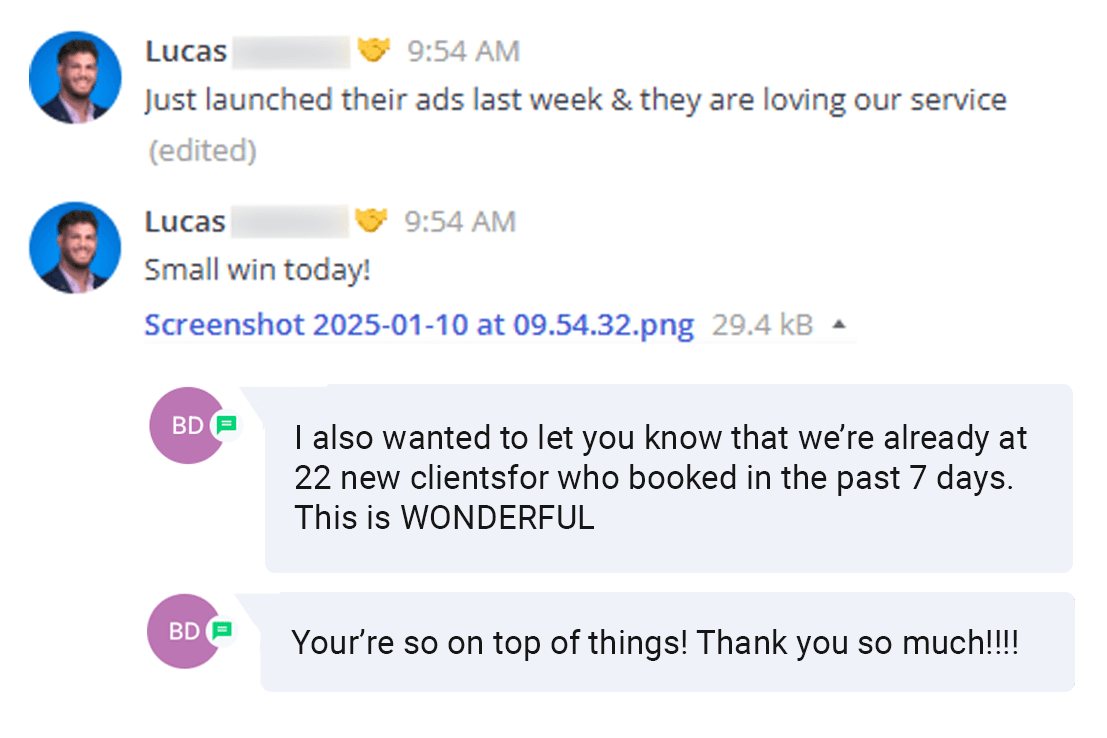Click the 'Small win today!' message text
Image resolution: width=1107 pixels, height=738 pixels.
(x=258, y=270)
